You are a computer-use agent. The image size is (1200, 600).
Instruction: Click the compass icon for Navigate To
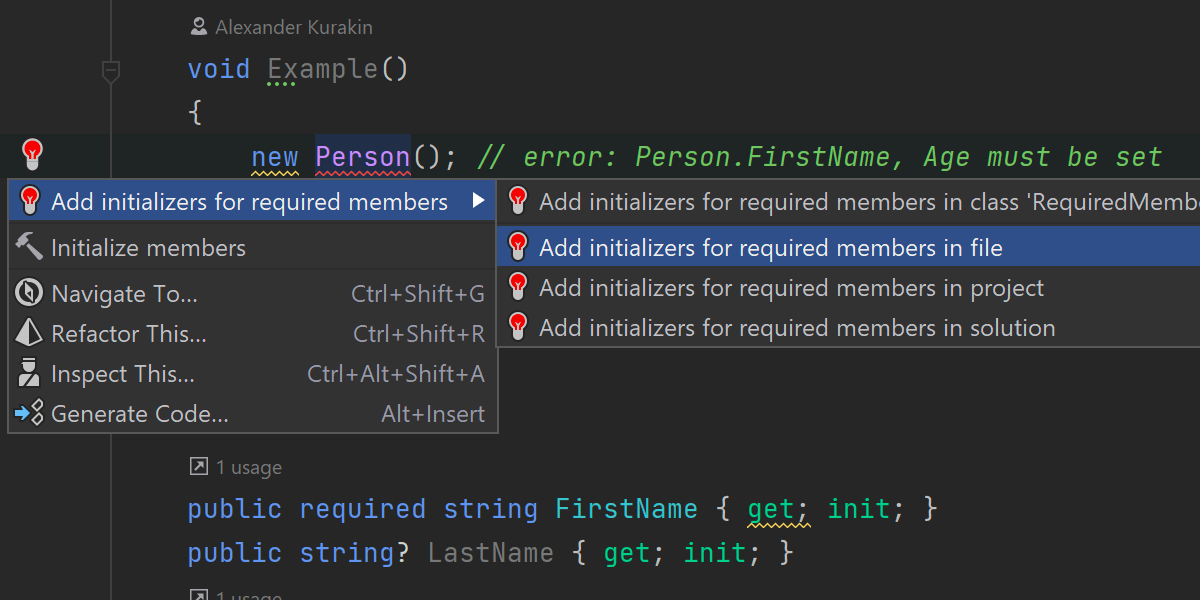point(30,294)
